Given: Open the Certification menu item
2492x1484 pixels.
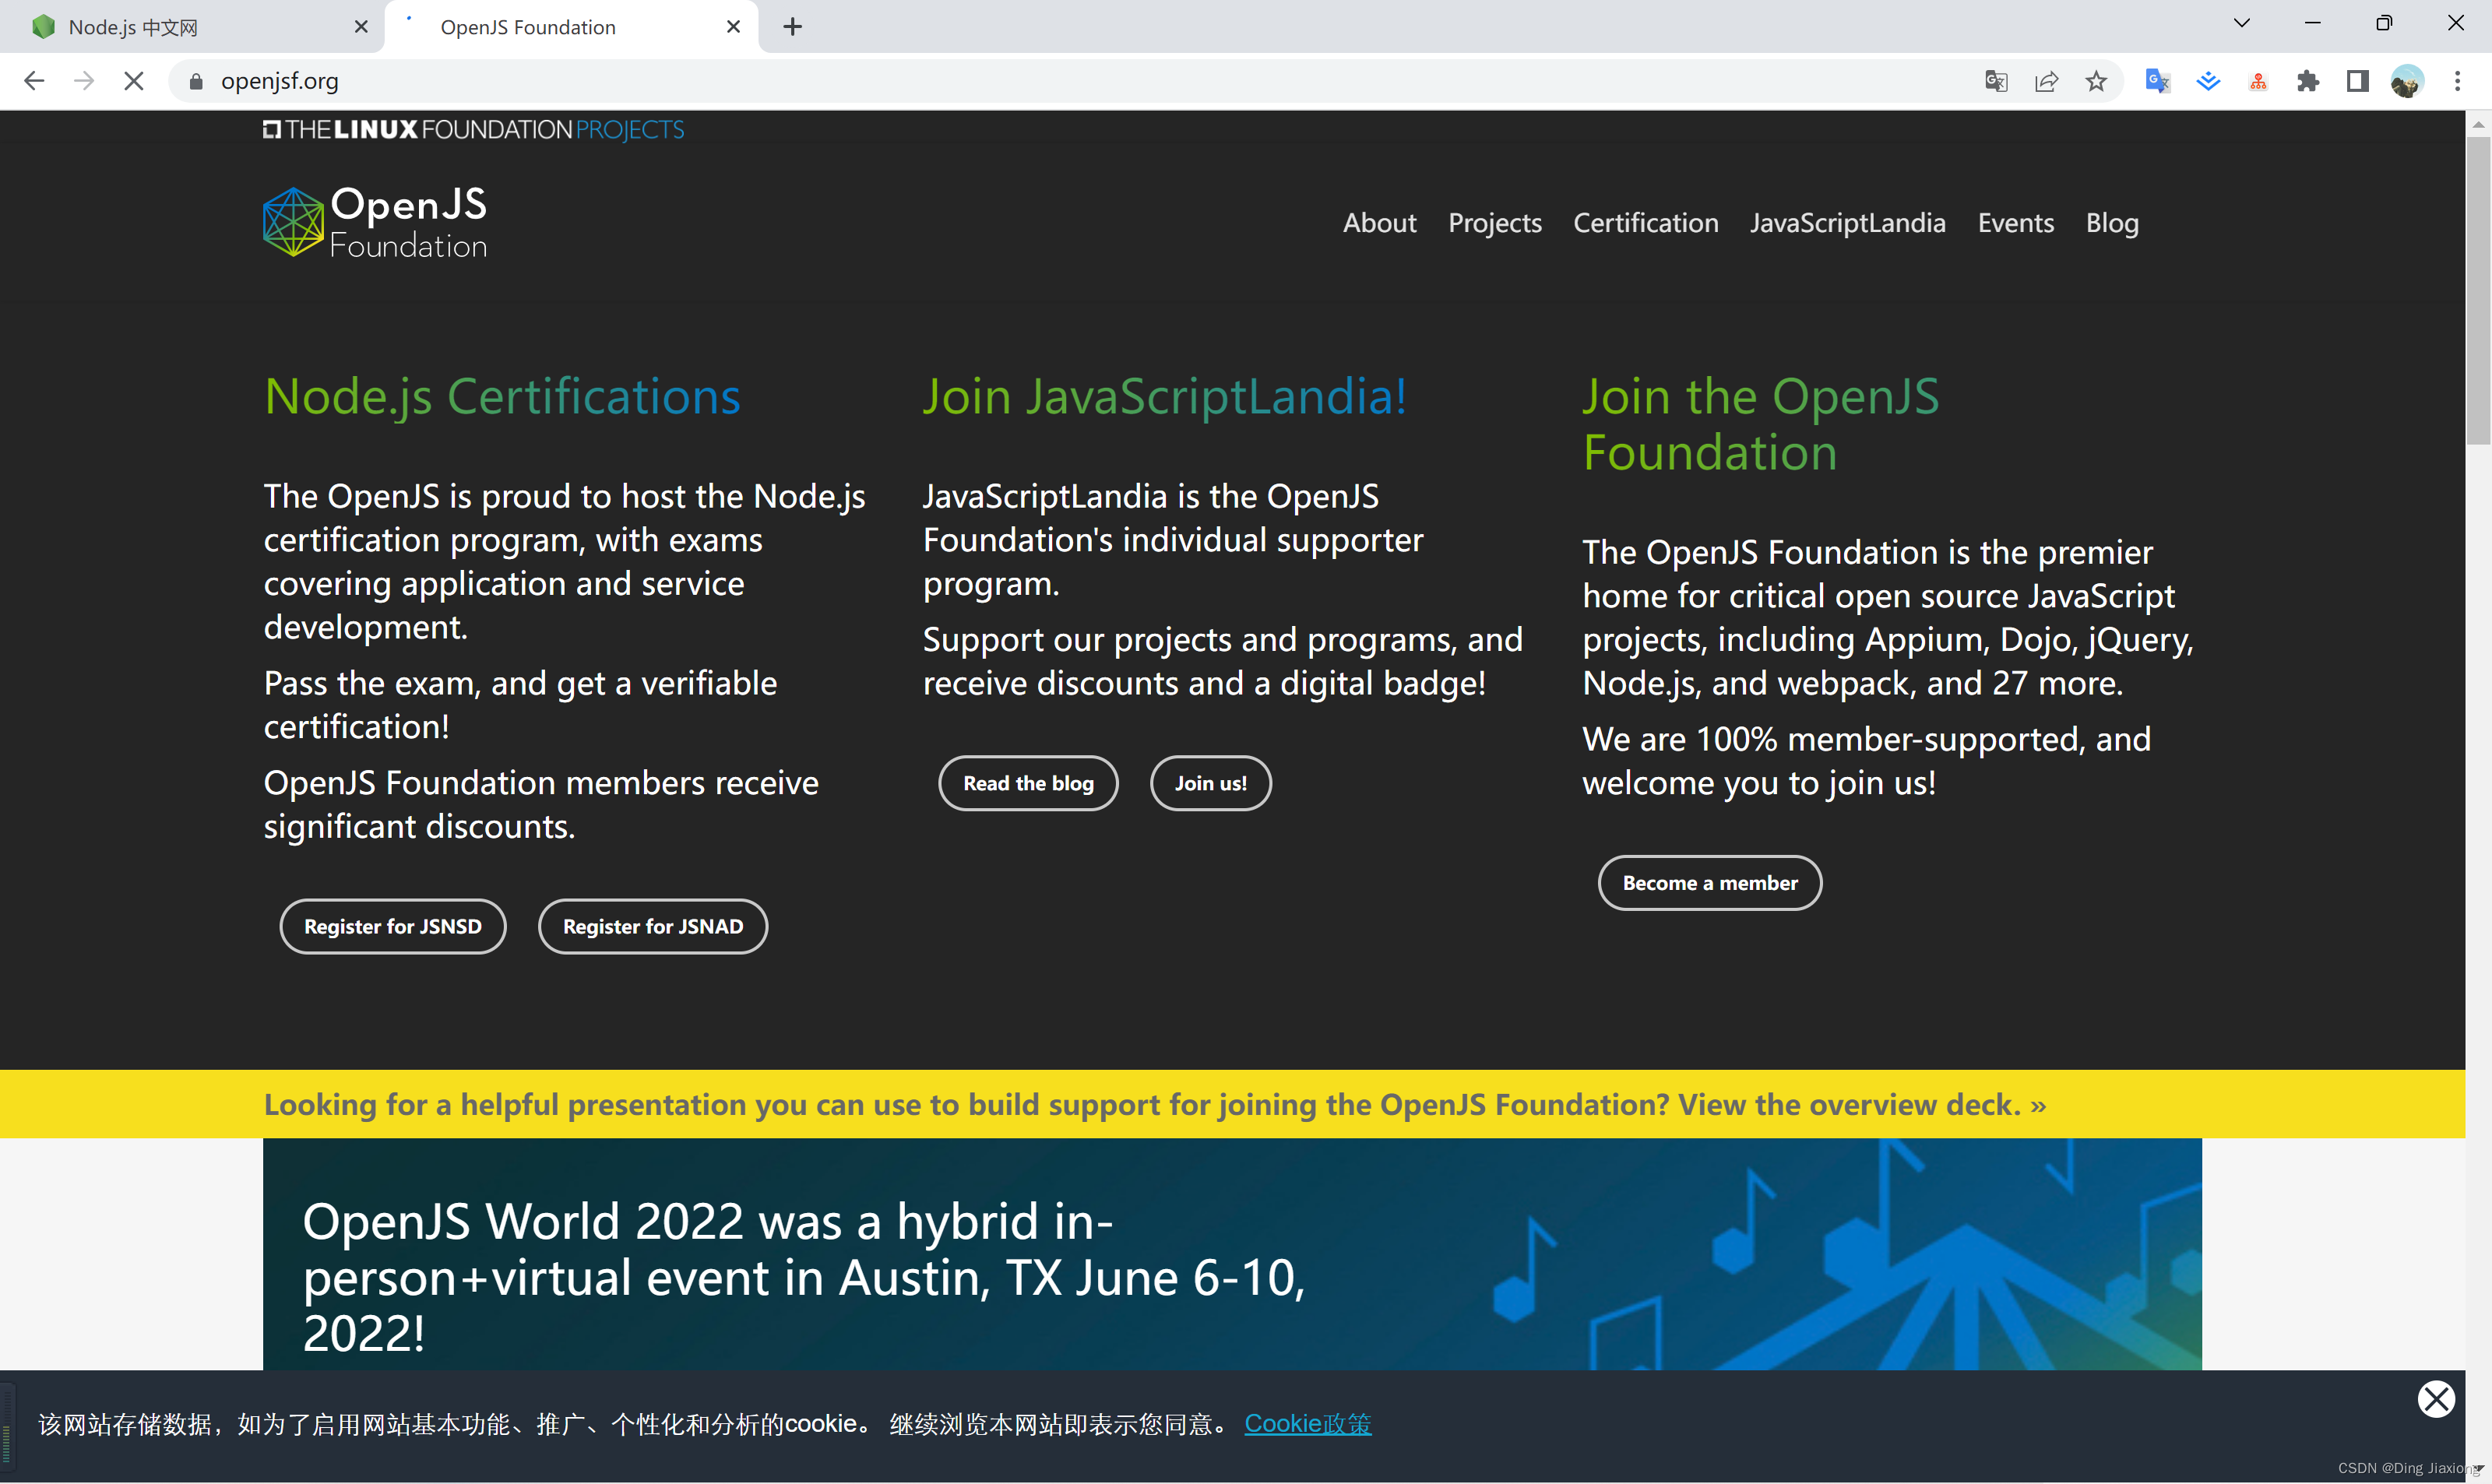Looking at the screenshot, I should tap(1645, 222).
